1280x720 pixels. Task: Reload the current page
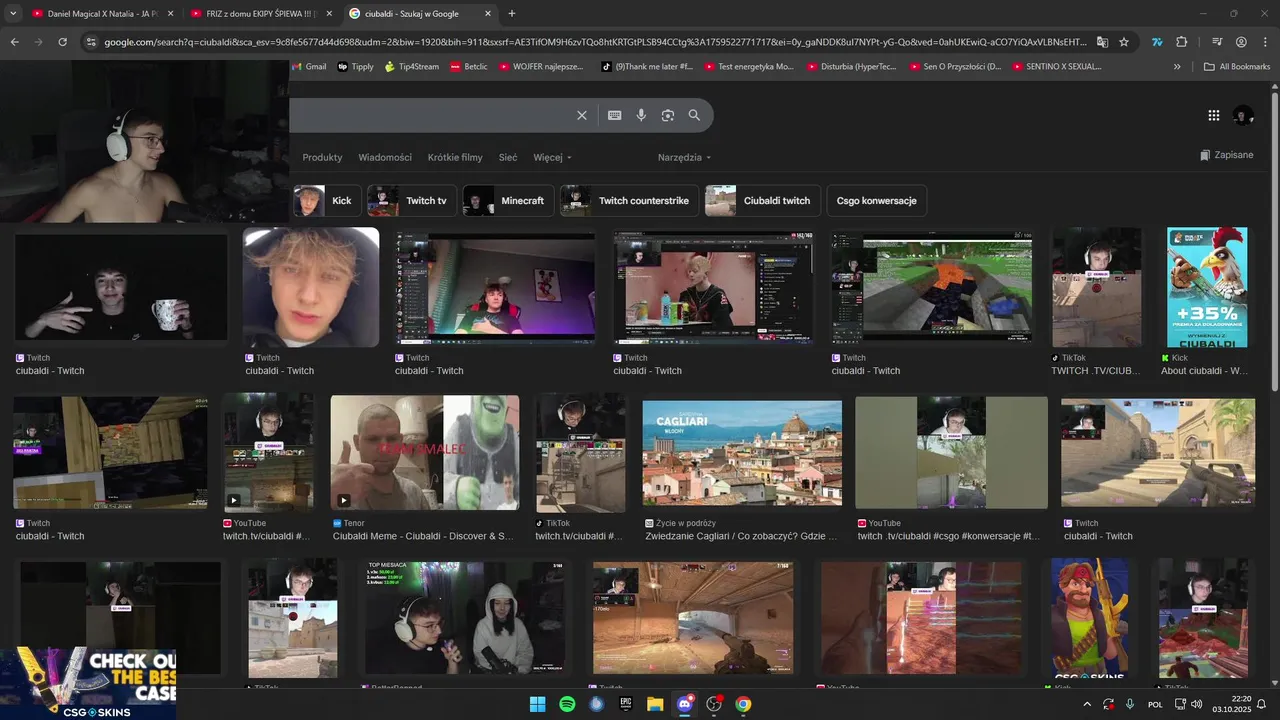62,42
